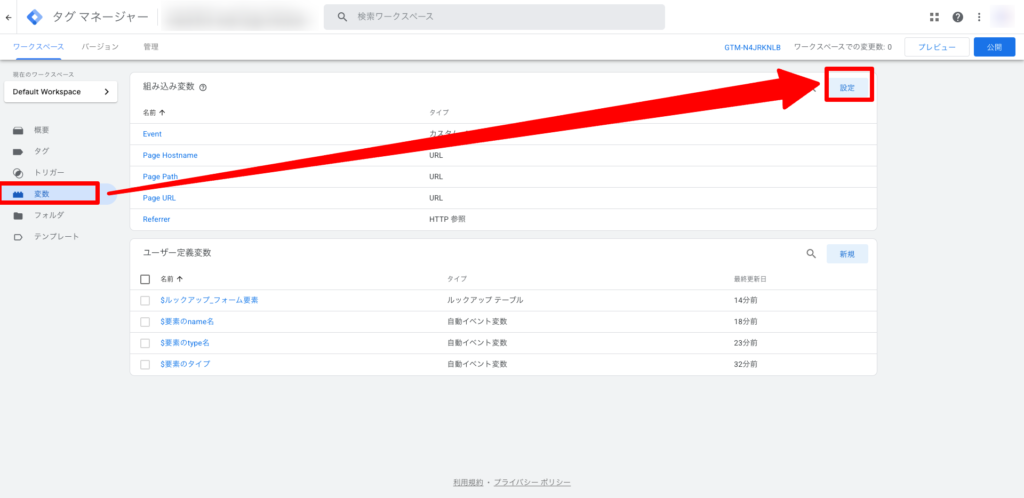The height and width of the screenshot is (498, 1024).
Task: Sort built-in variables by 名前 column
Action: (x=154, y=113)
